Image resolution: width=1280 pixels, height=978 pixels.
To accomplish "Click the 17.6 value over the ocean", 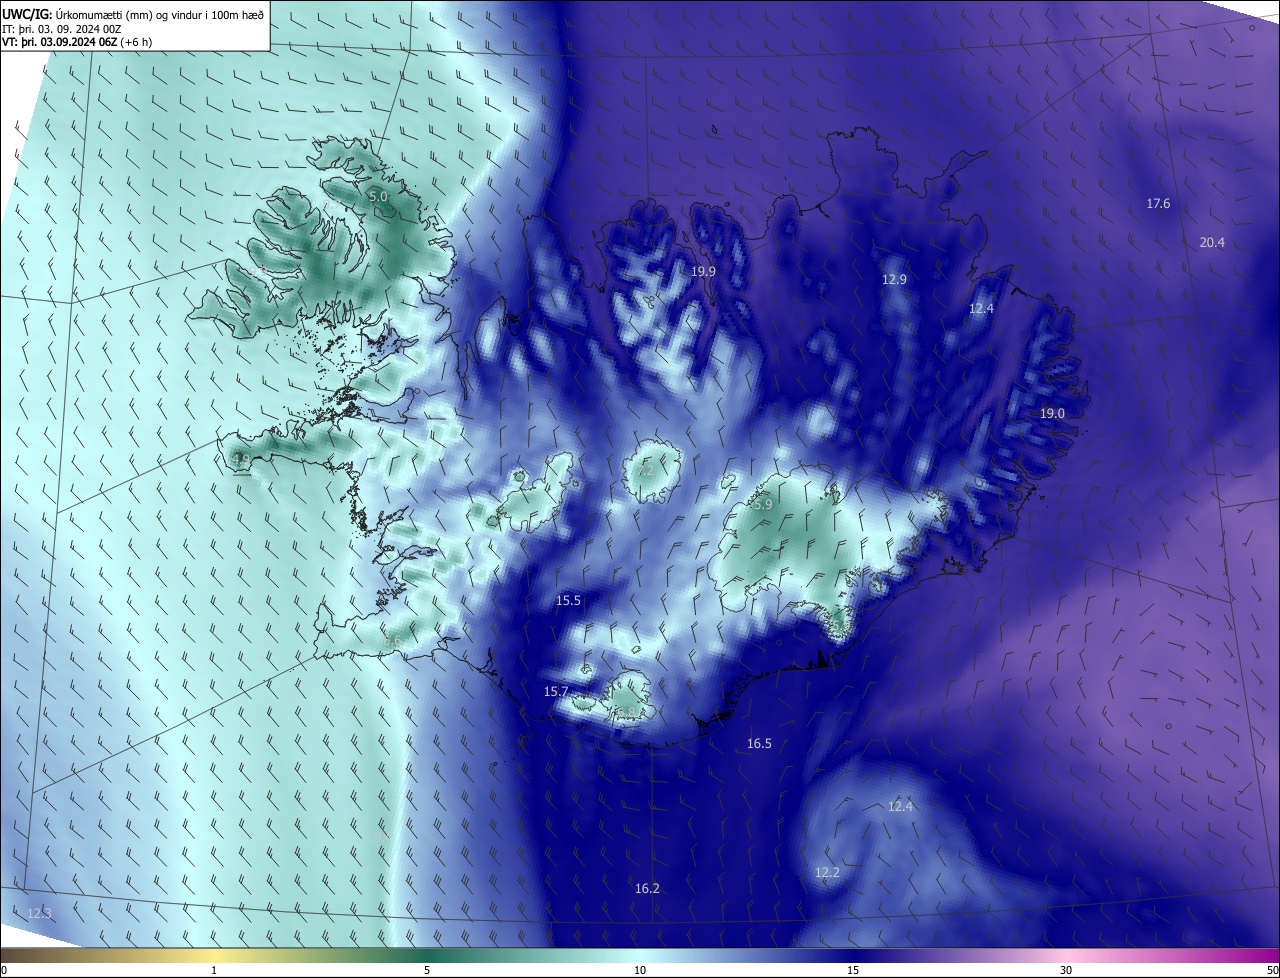I will click(1158, 204).
